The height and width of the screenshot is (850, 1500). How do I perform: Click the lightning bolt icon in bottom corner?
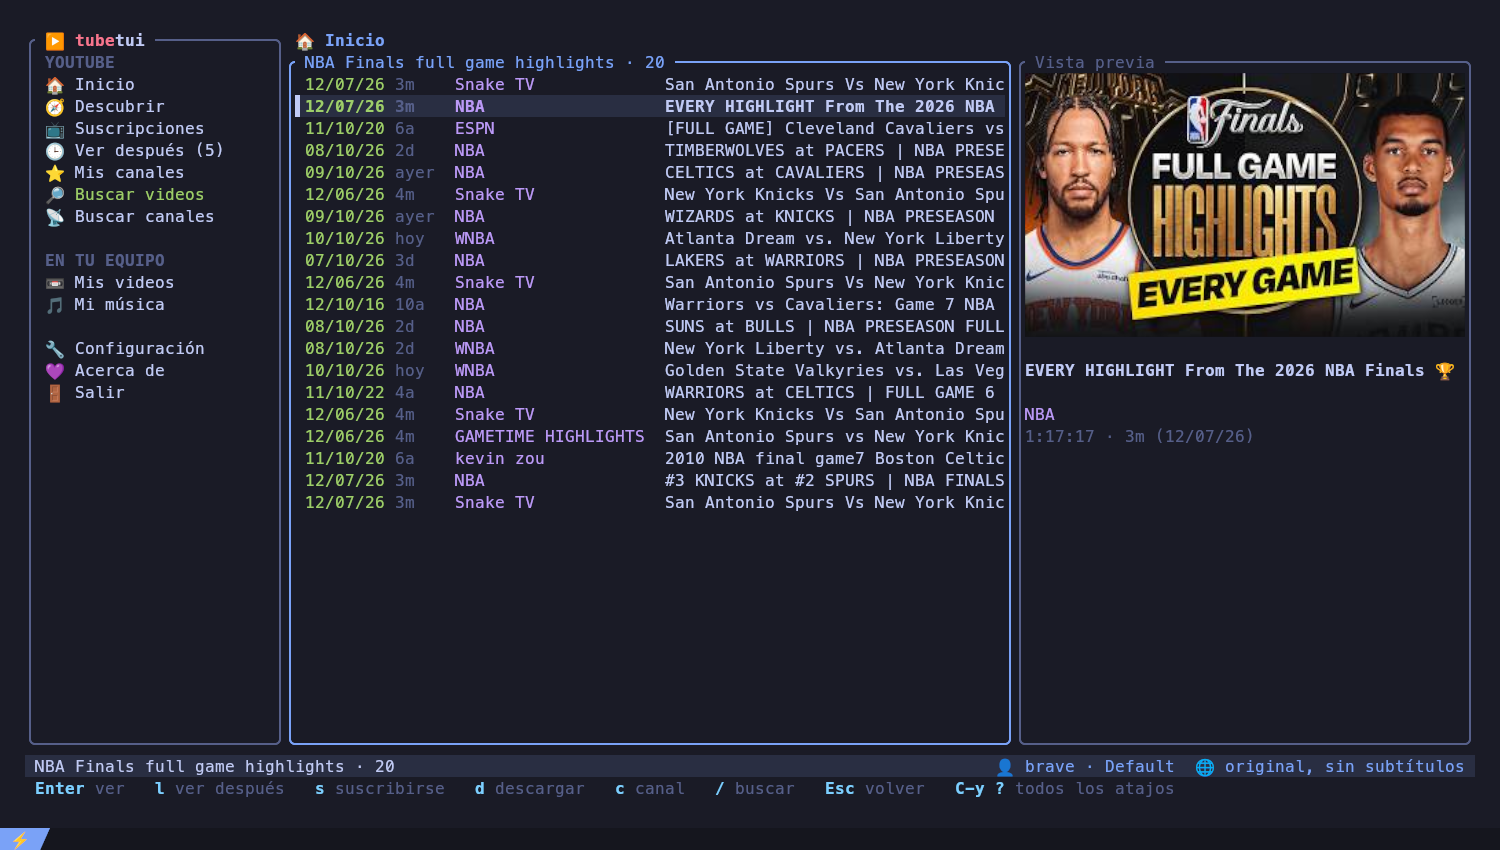pyautogui.click(x=20, y=840)
